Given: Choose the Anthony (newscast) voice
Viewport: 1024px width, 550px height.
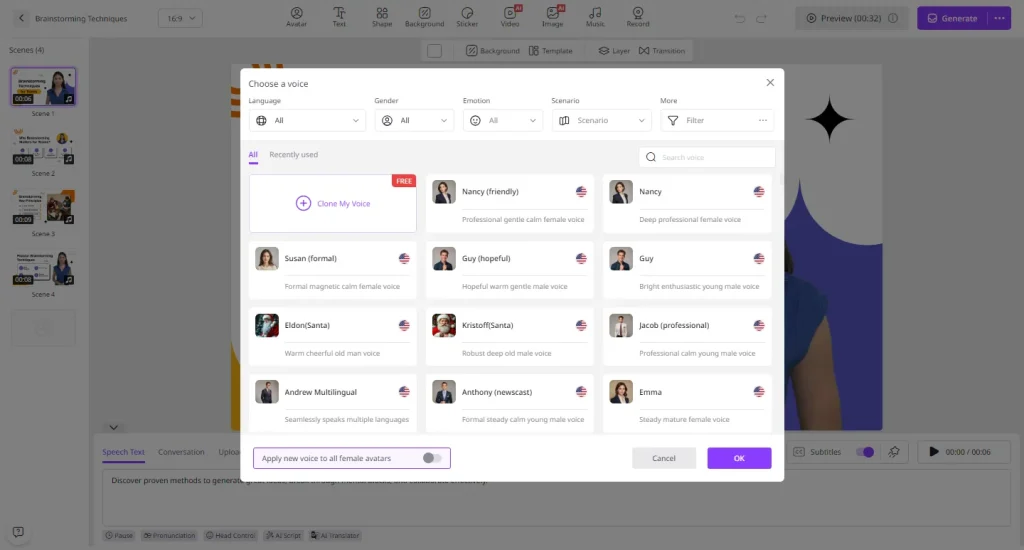Looking at the screenshot, I should (x=510, y=403).
